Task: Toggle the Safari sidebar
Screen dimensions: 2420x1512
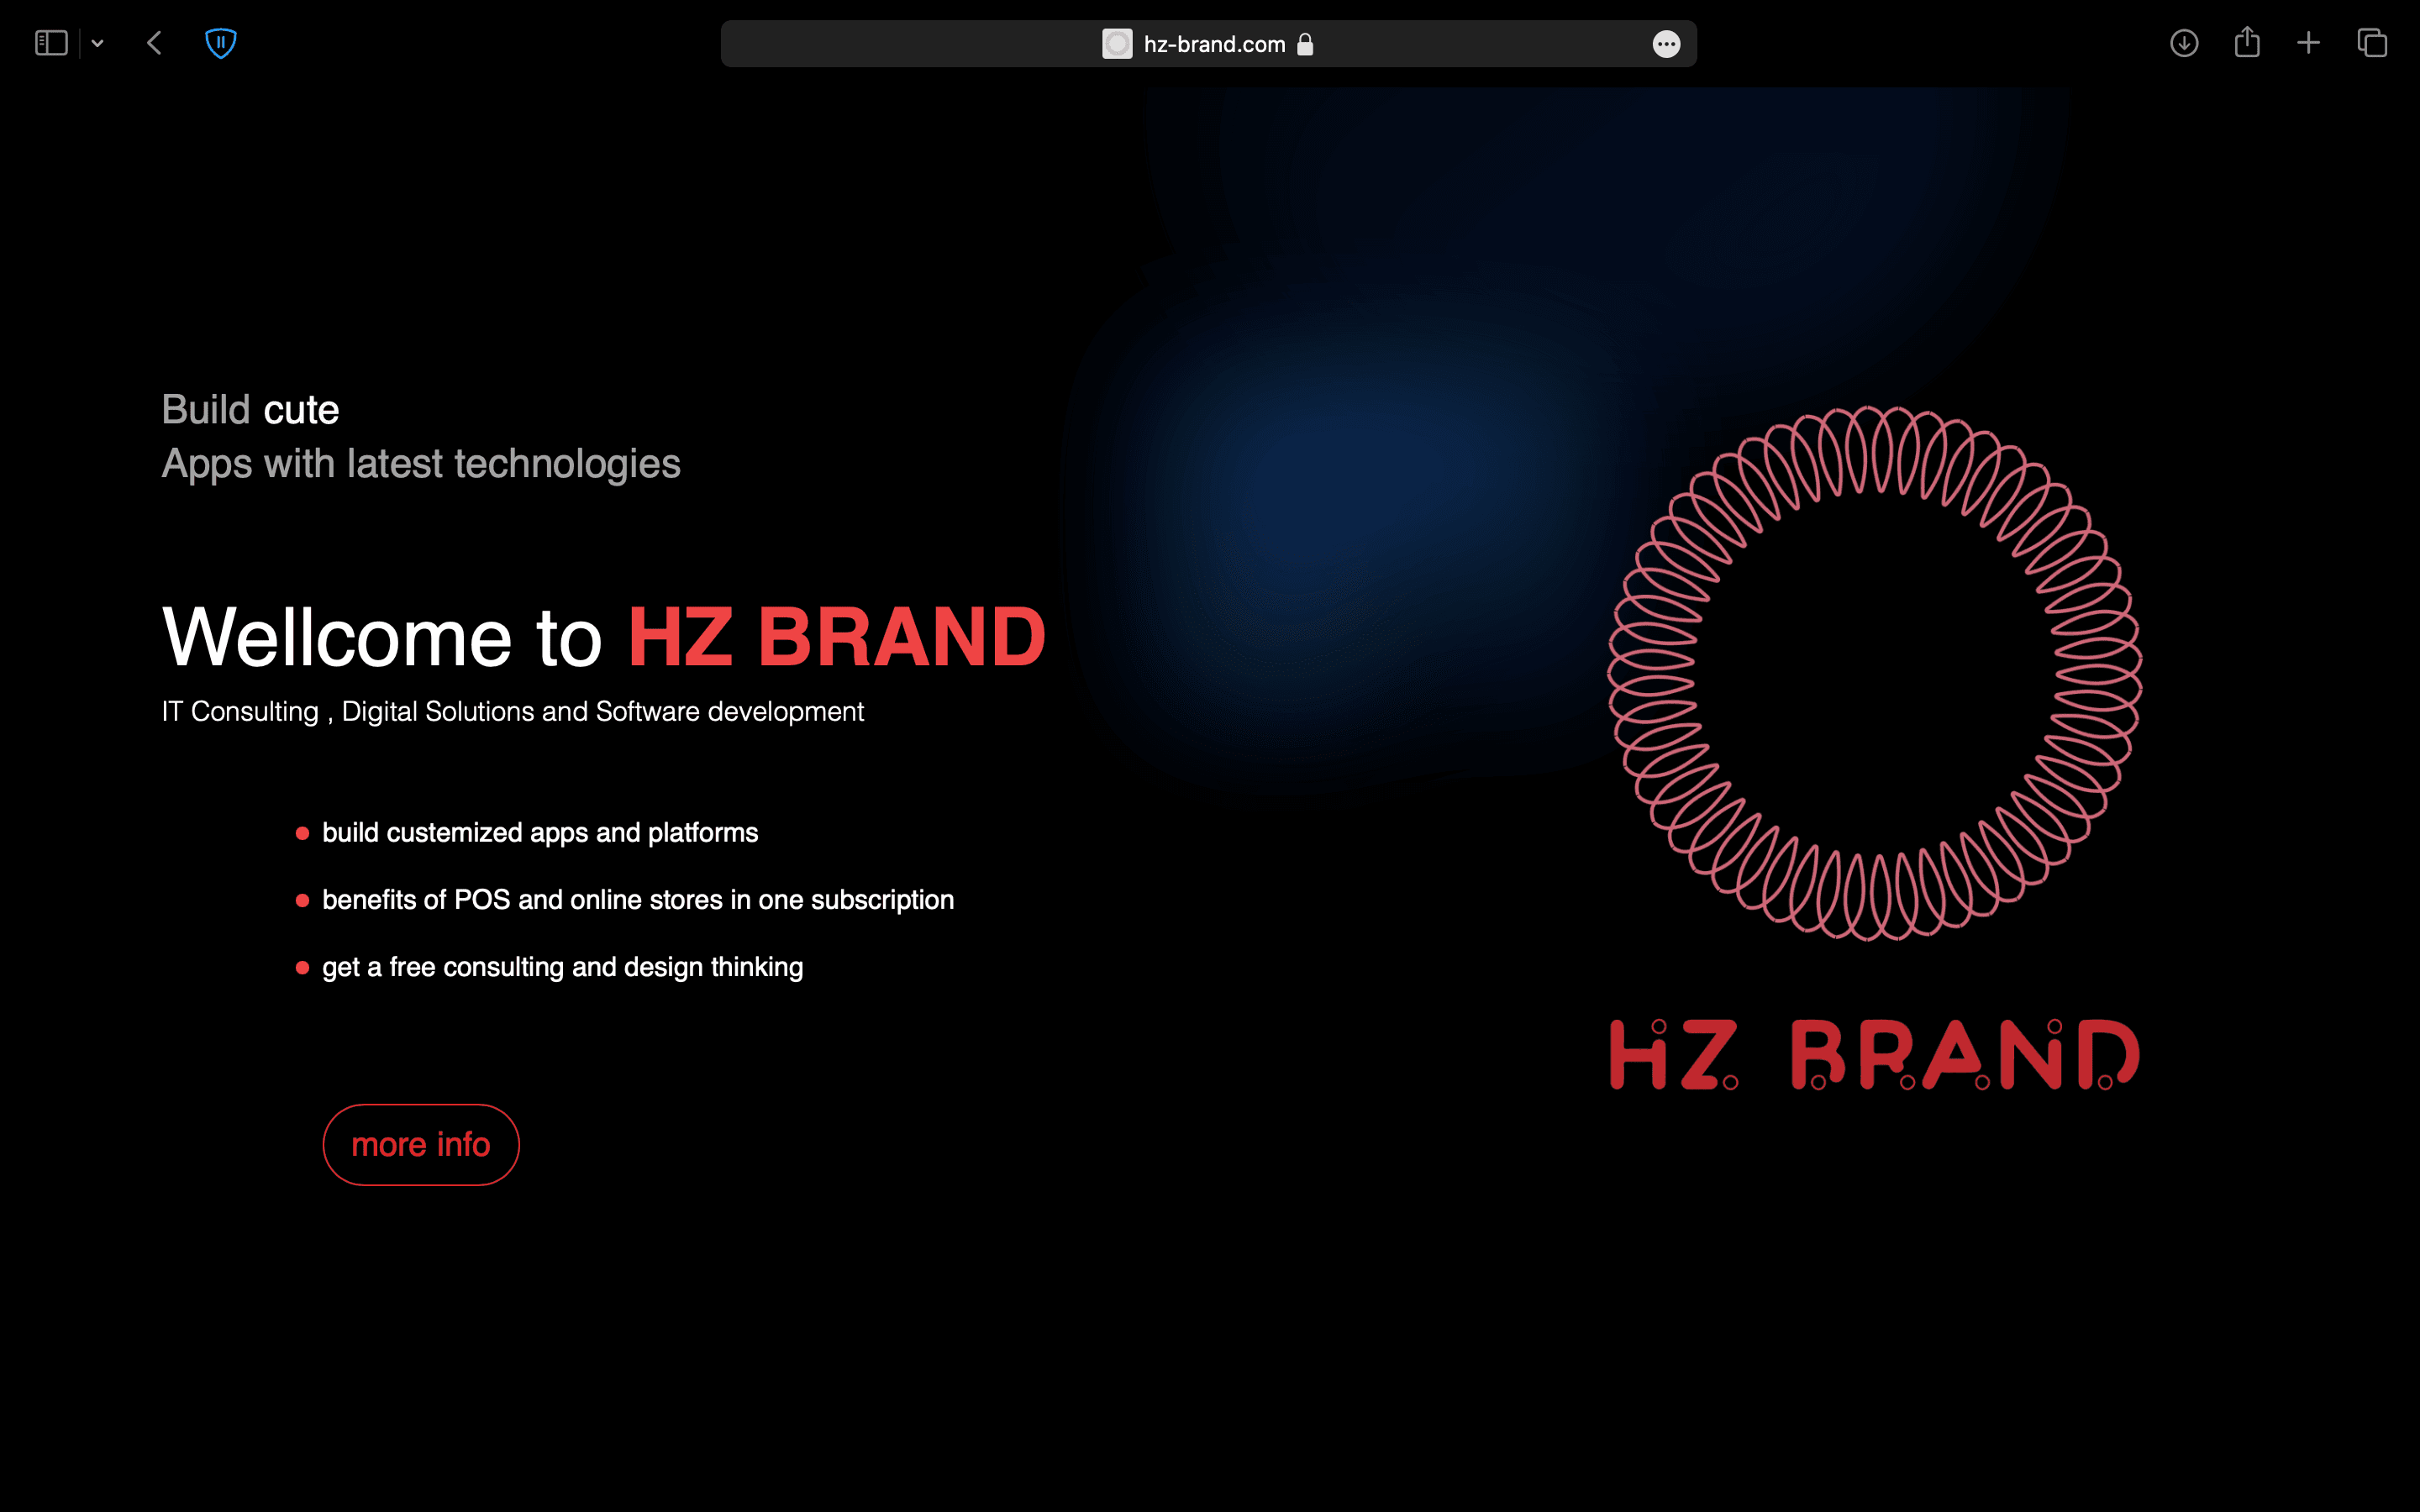Action: tap(51, 43)
